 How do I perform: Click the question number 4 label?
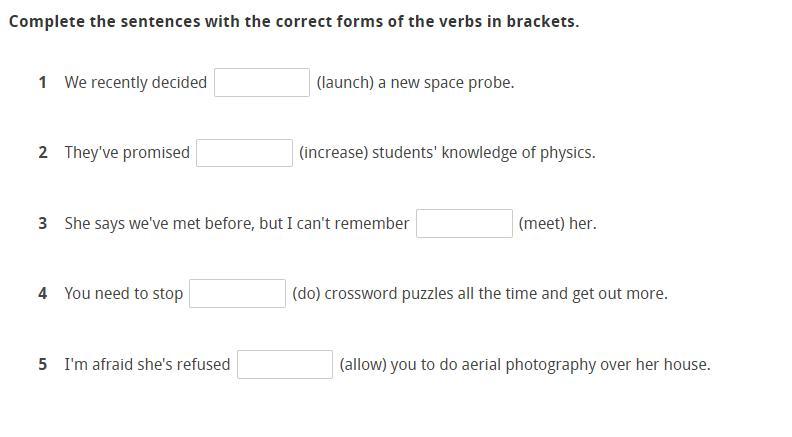(x=43, y=294)
